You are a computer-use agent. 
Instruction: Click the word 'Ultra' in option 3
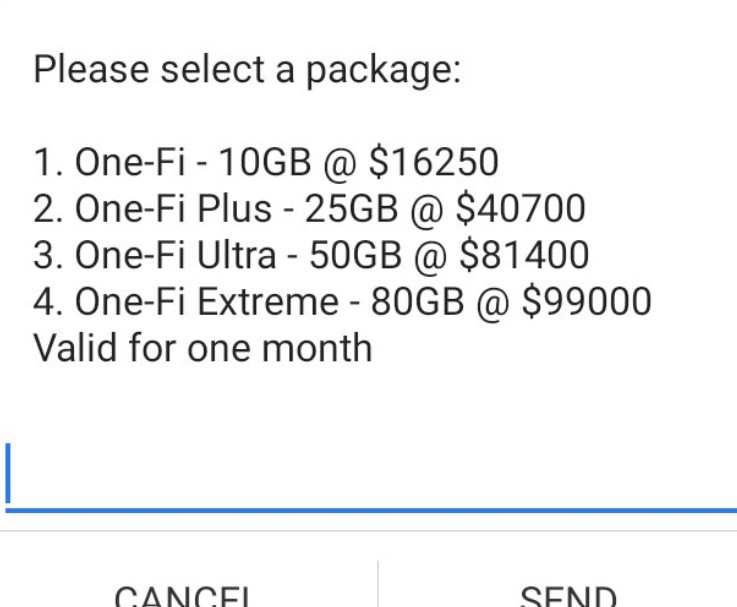(238, 255)
